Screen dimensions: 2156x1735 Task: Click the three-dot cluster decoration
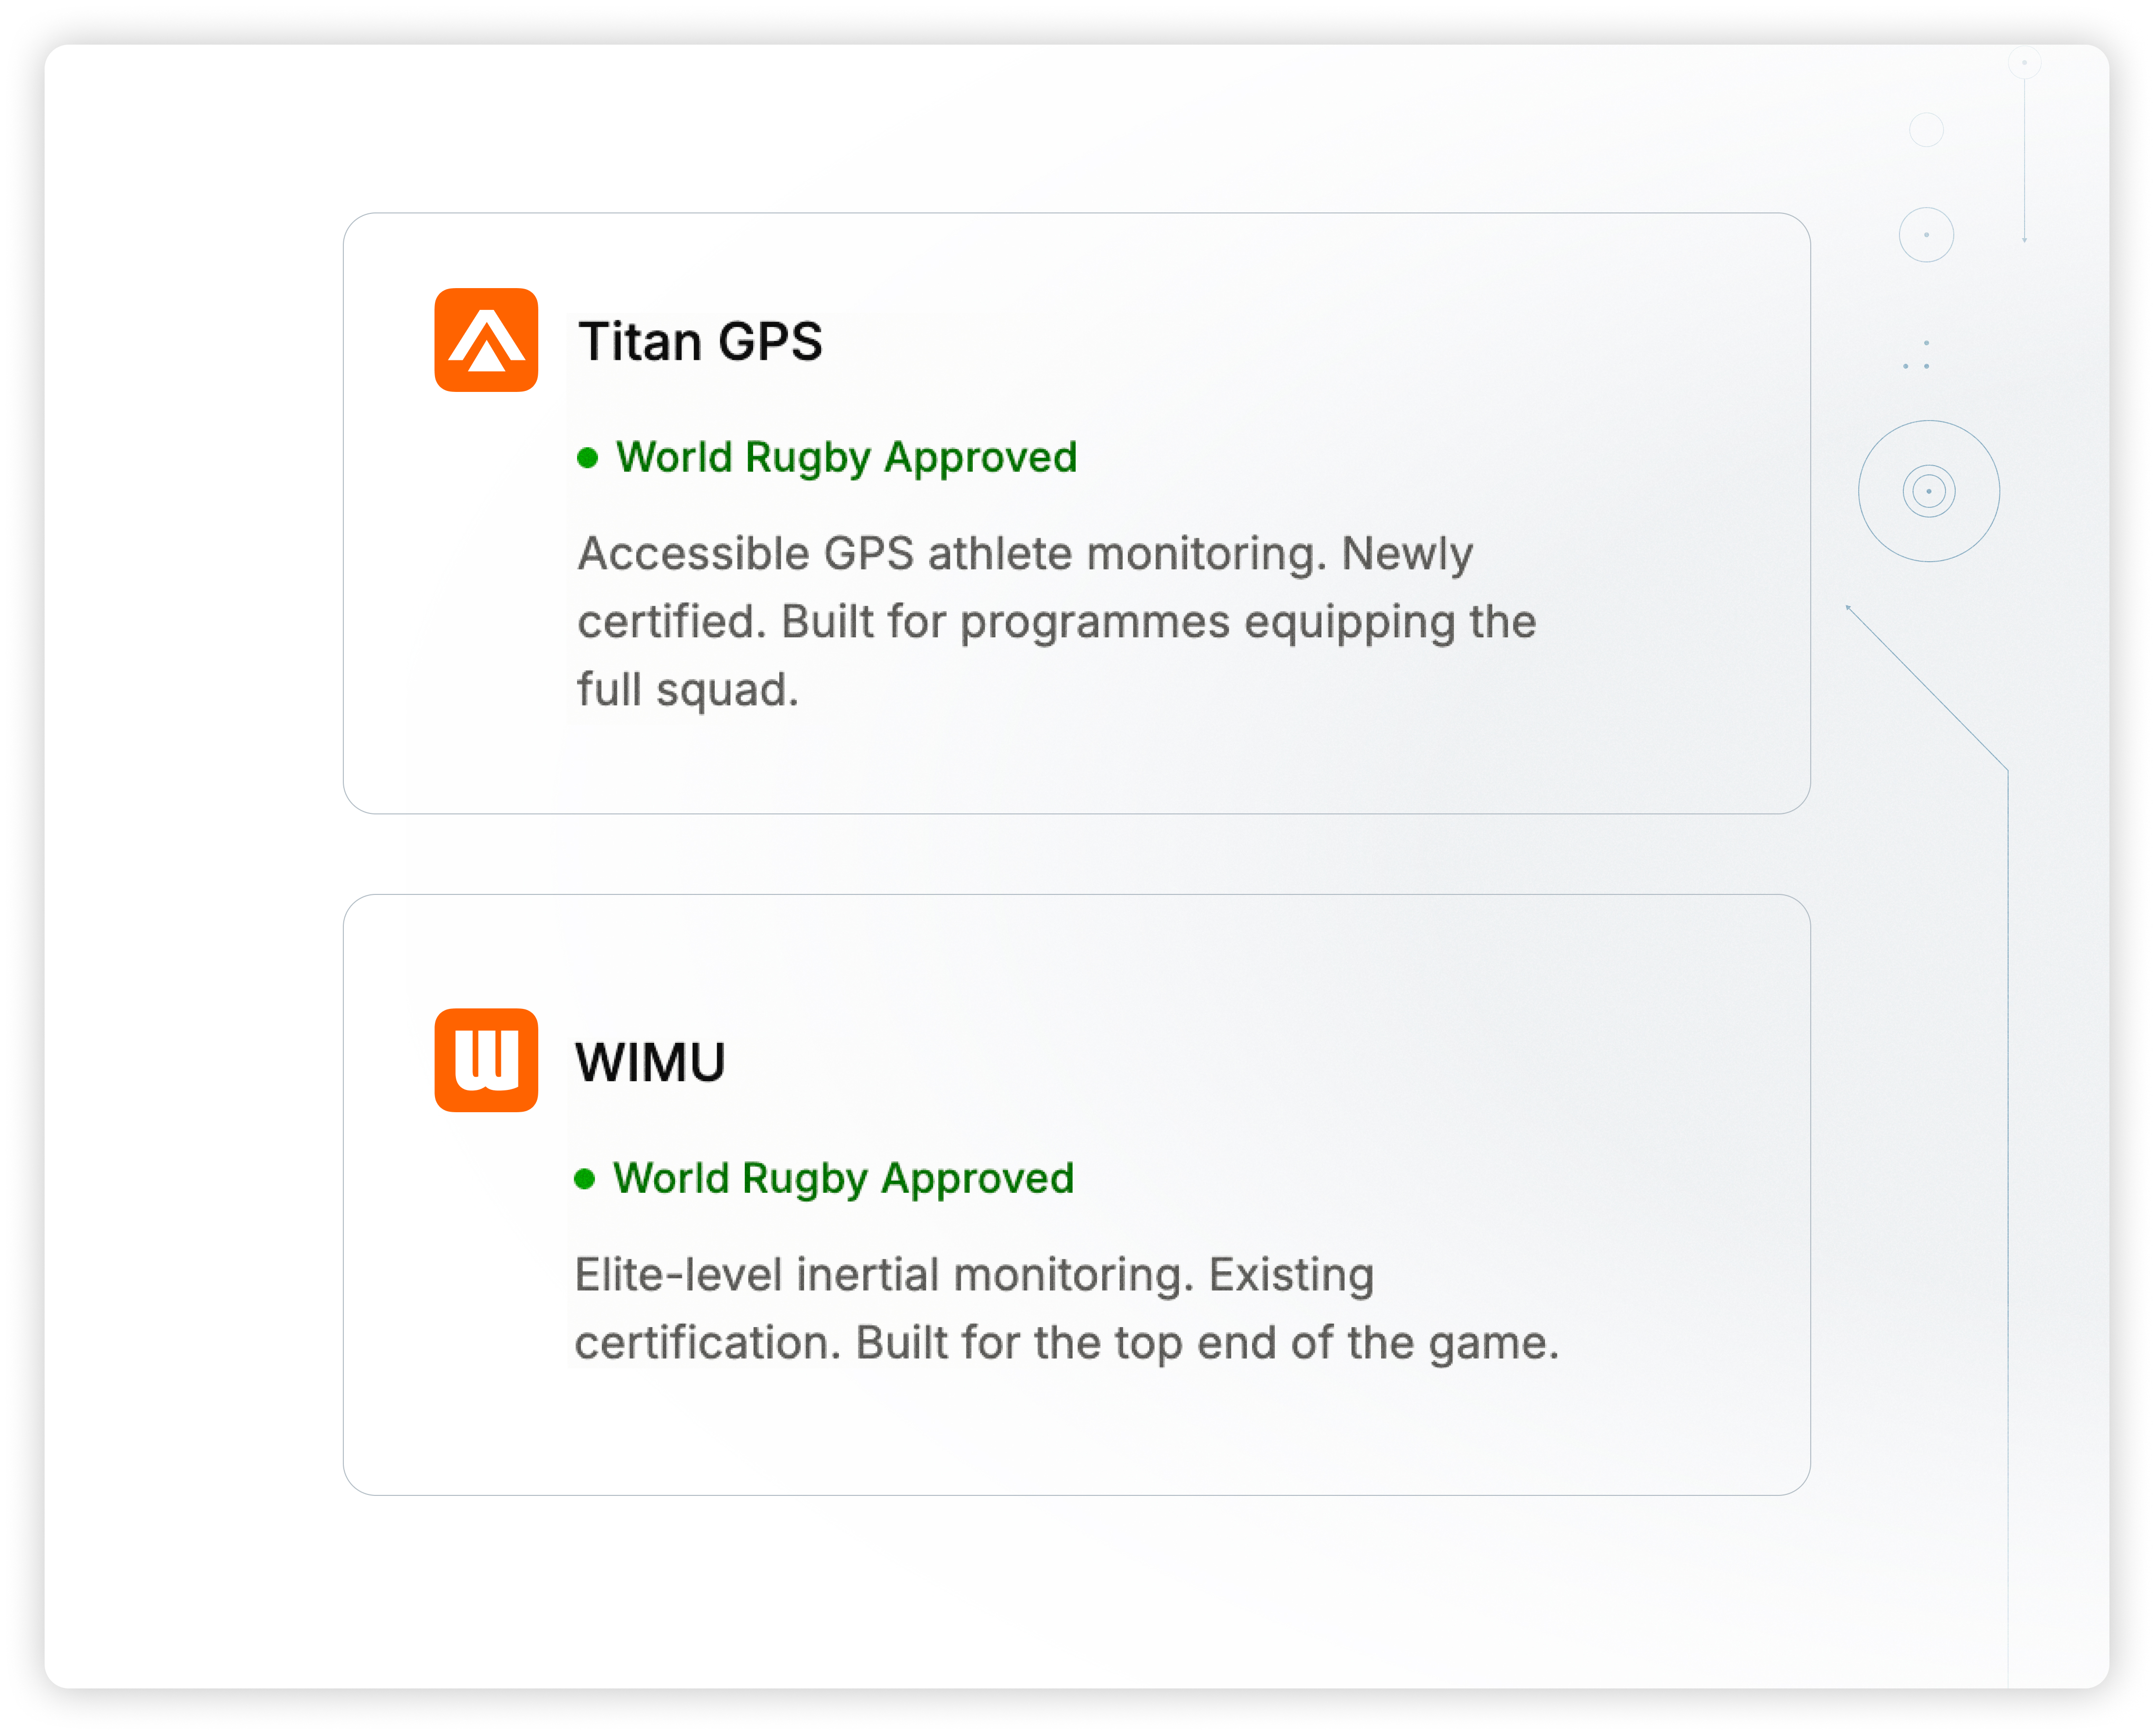pos(1917,355)
